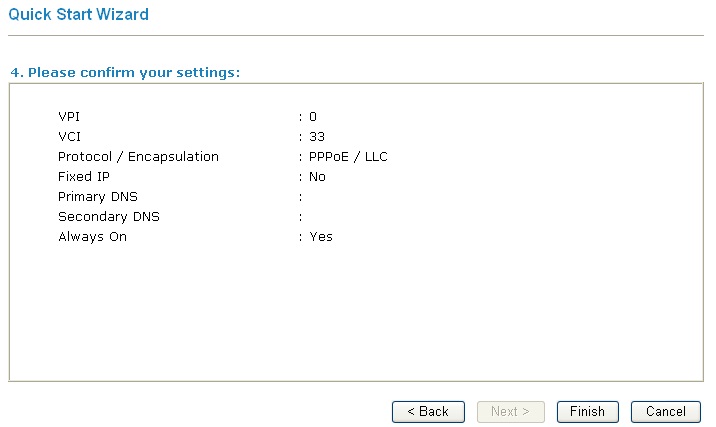Viewport: 716px width, 427px height.
Task: Click the PPPoE / LLC value
Action: point(348,157)
